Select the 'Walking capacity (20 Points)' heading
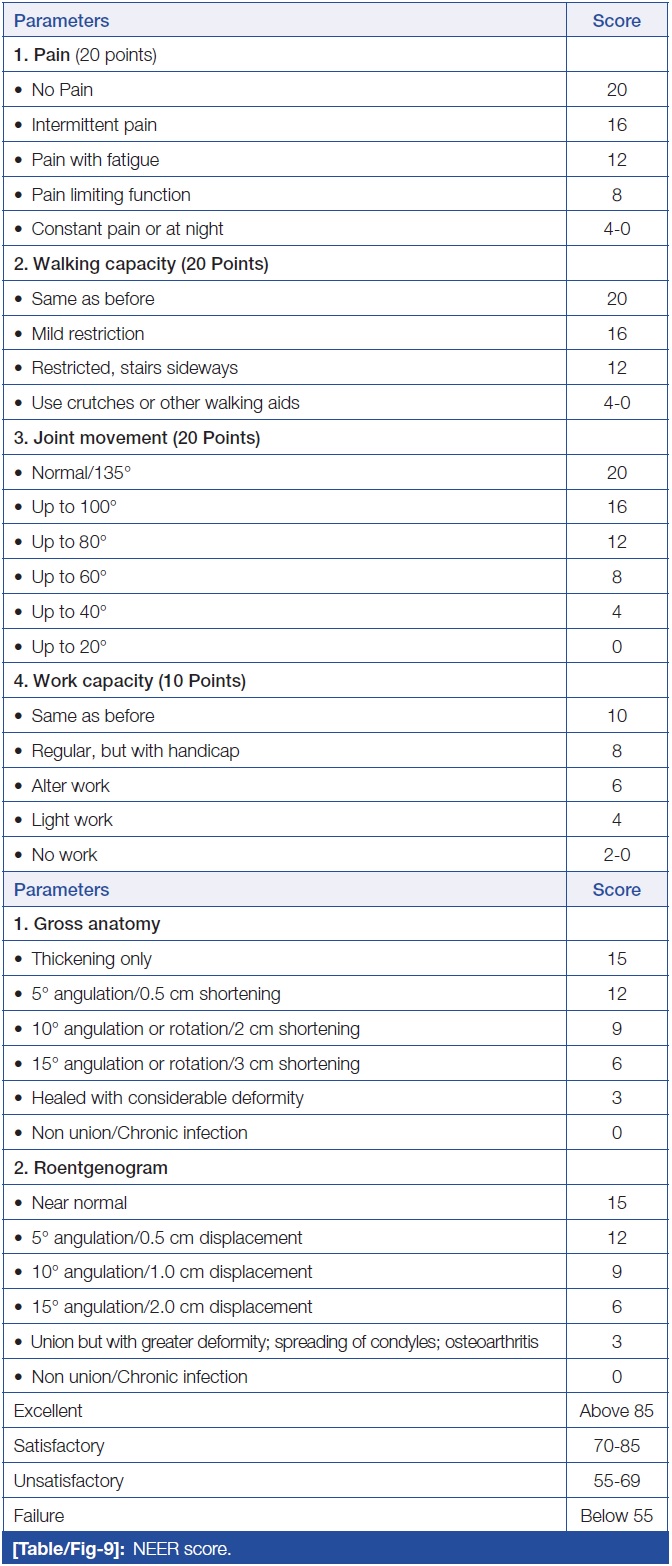 141,264
